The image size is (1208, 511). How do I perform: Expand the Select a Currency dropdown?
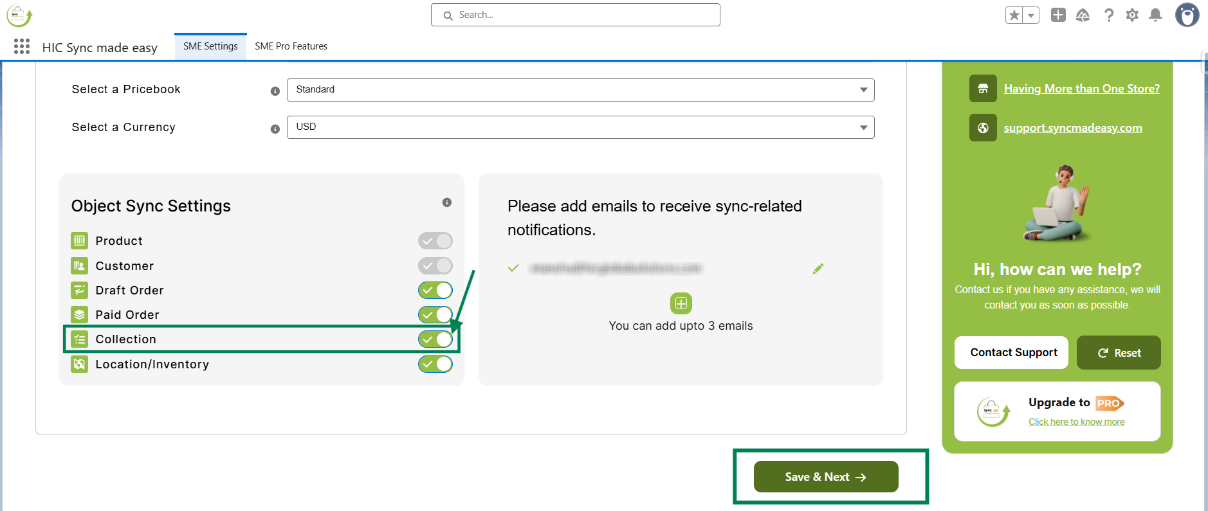tap(580, 128)
